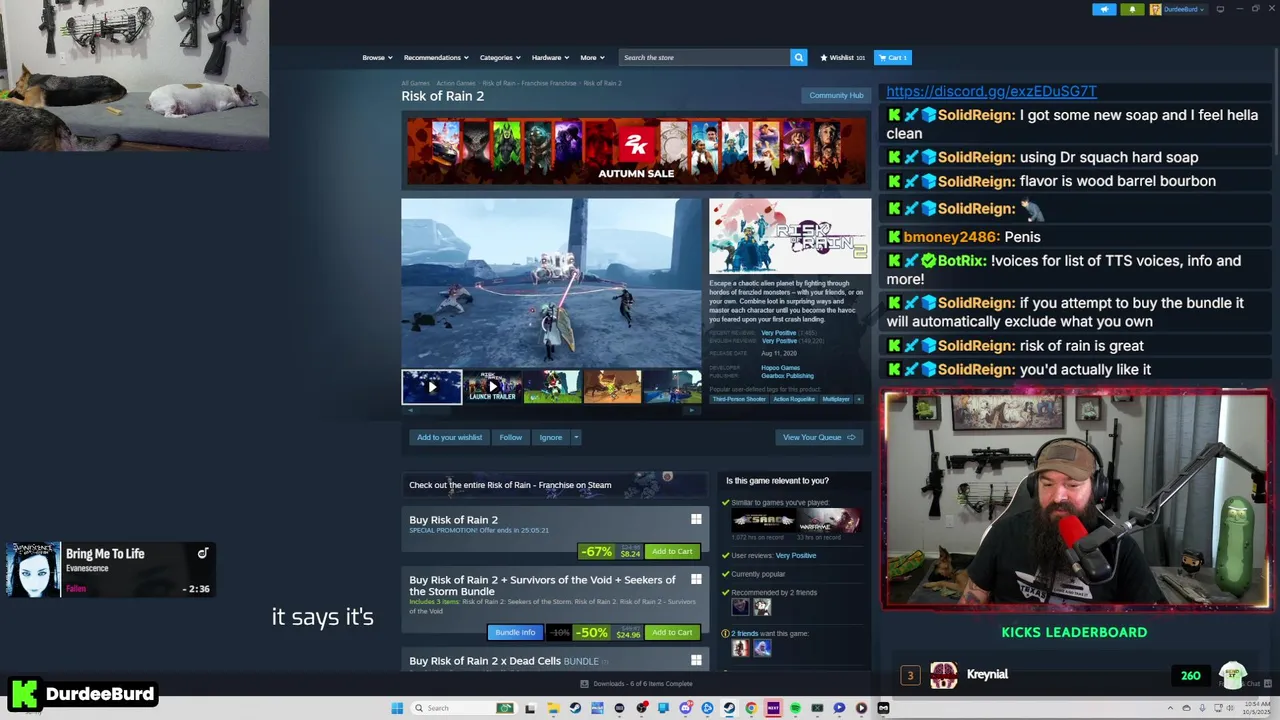Click View Your Queue button
Image resolution: width=1280 pixels, height=720 pixels.
[x=819, y=437]
